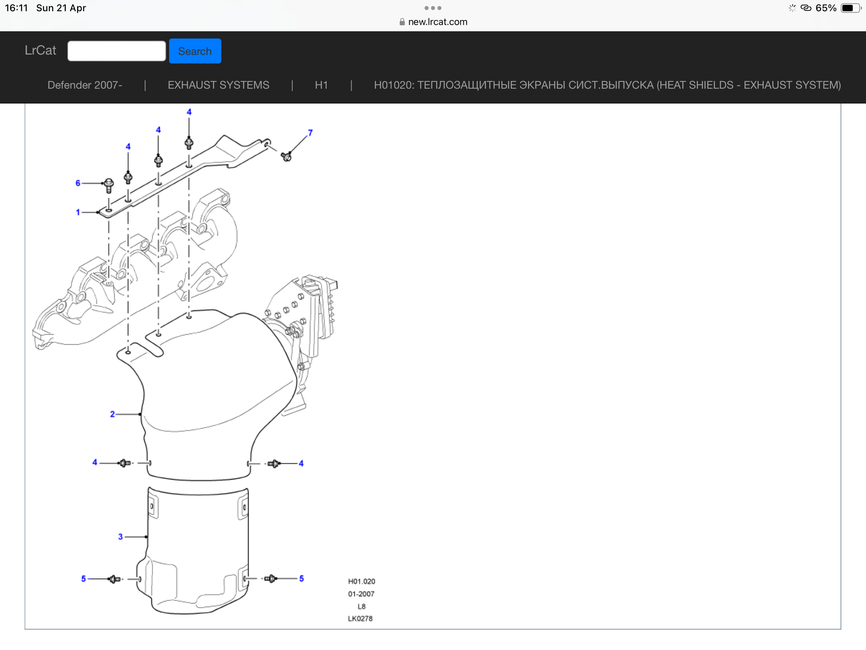Tap the three-dot multitasking menu at top

click(x=433, y=8)
